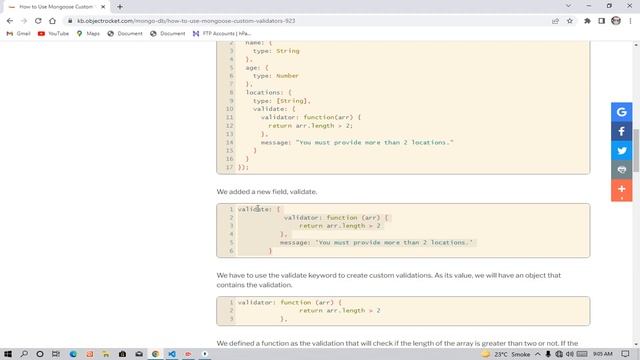640x360 pixels.
Task: Open the browser home page
Action: pos(52,21)
